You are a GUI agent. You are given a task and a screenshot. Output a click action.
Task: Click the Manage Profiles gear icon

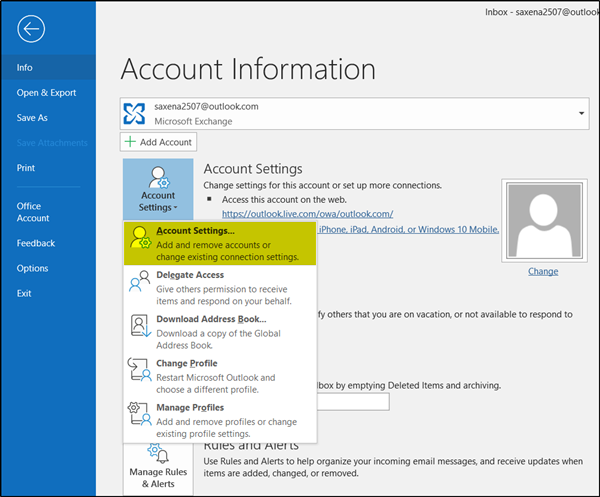[x=140, y=414]
